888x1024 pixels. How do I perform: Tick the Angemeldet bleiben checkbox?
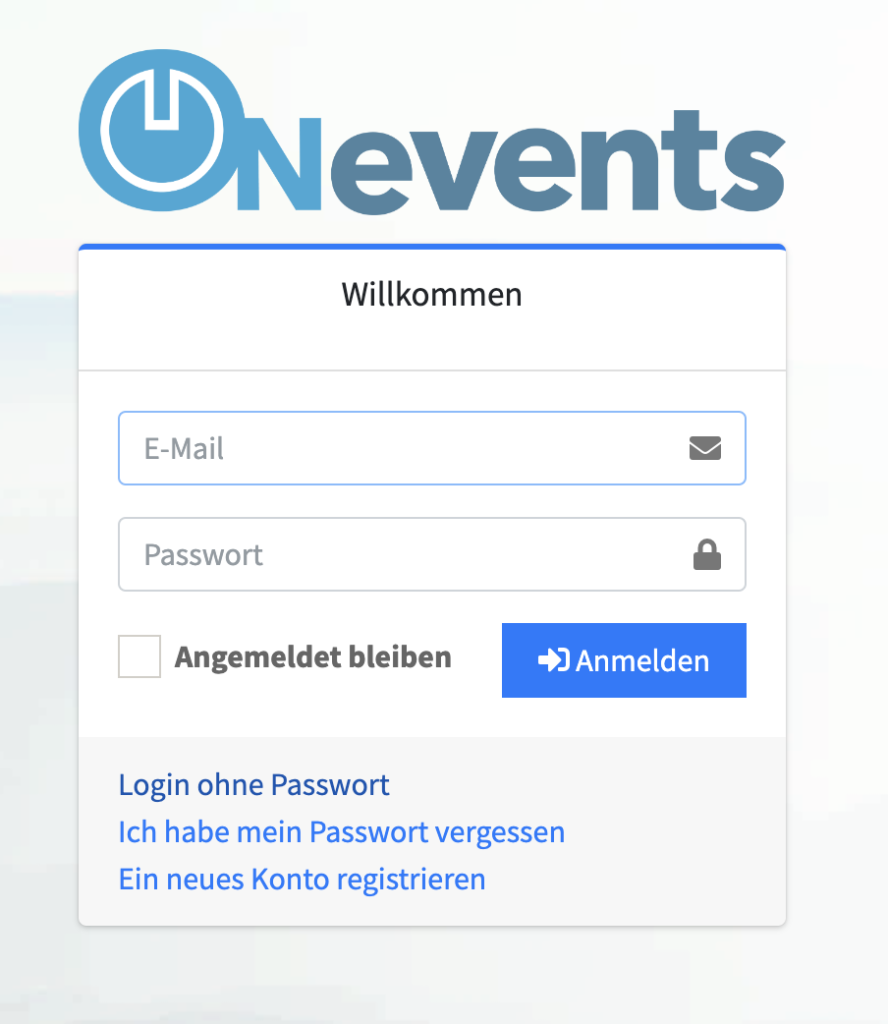[139, 656]
